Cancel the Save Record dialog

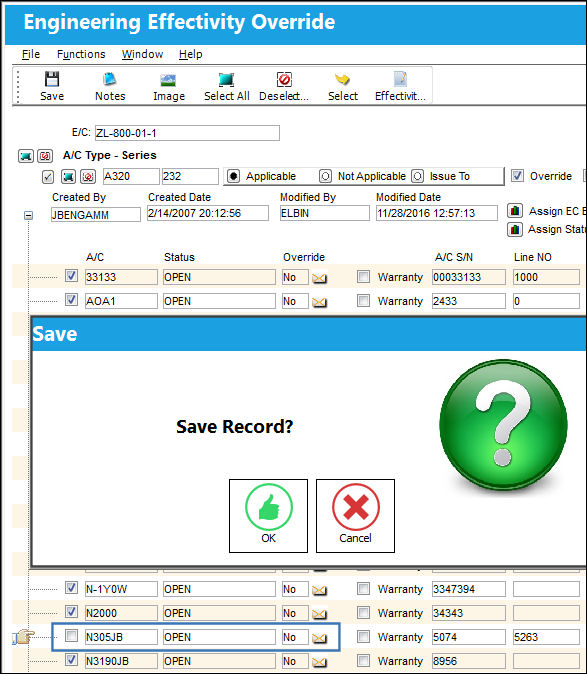click(355, 516)
